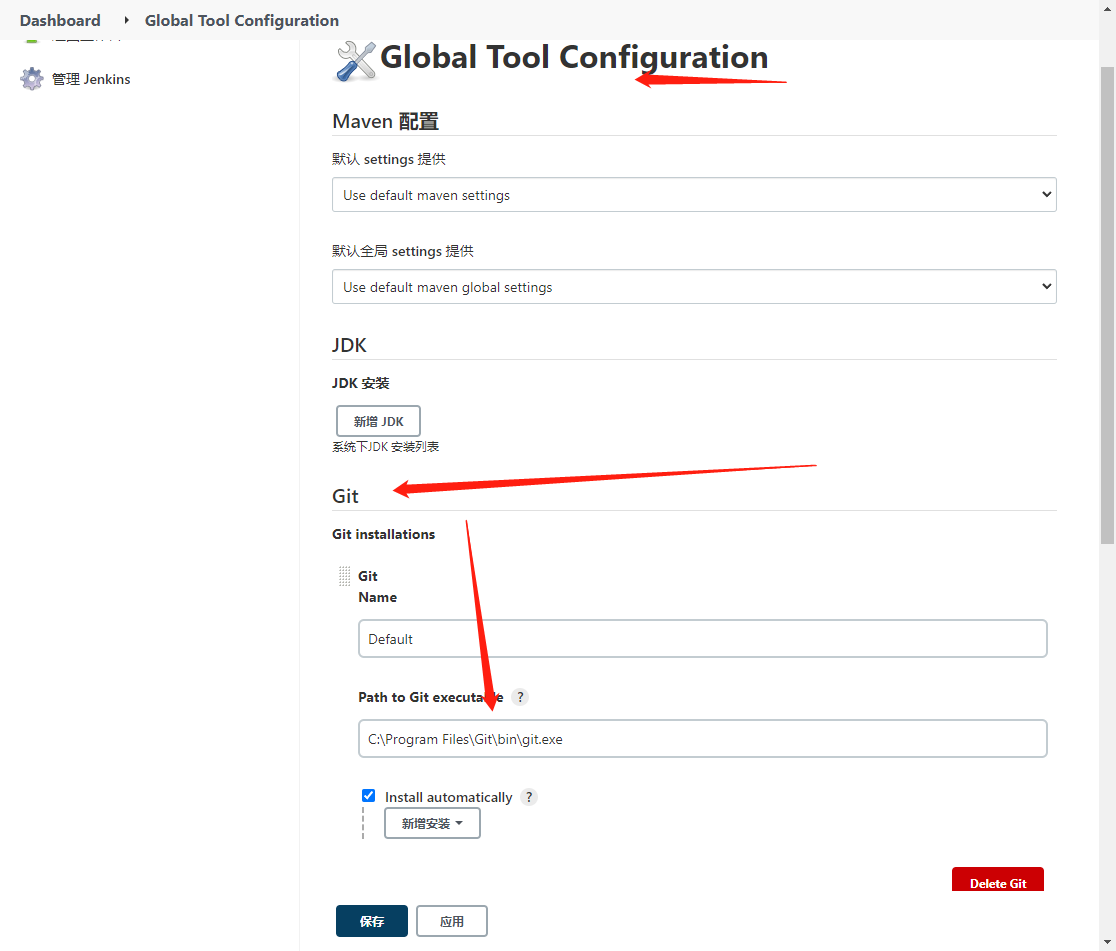
Task: Click the scrollbar down arrow at bottom right
Action: 1108,942
